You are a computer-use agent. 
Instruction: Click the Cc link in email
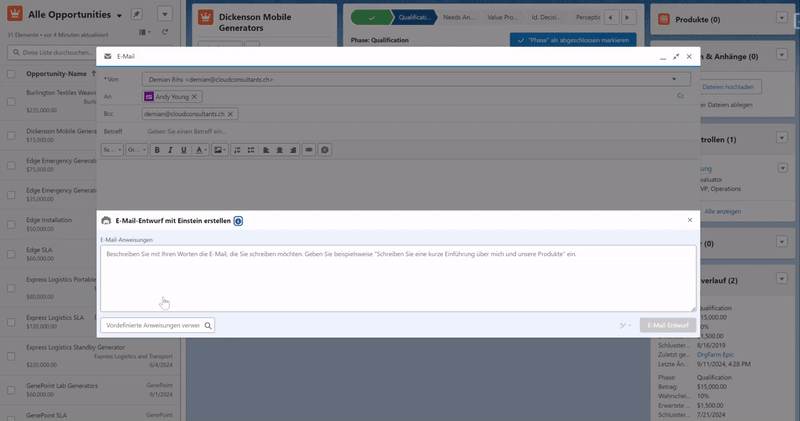(x=680, y=96)
